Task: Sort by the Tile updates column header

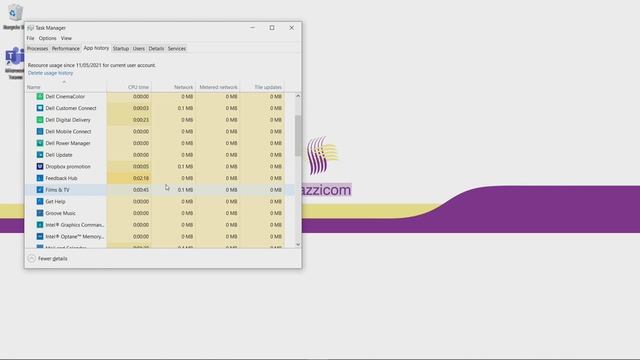Action: tap(262, 87)
